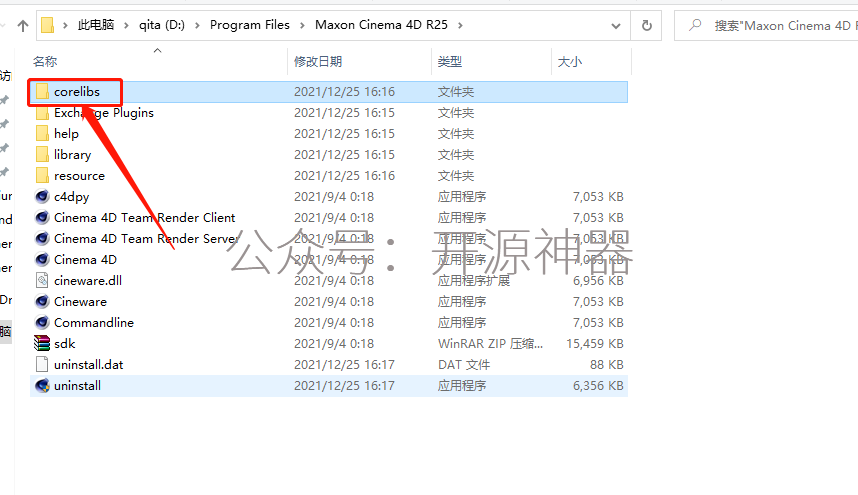Select the c4dpy application icon
Screen dimensions: 858x495
42,196
